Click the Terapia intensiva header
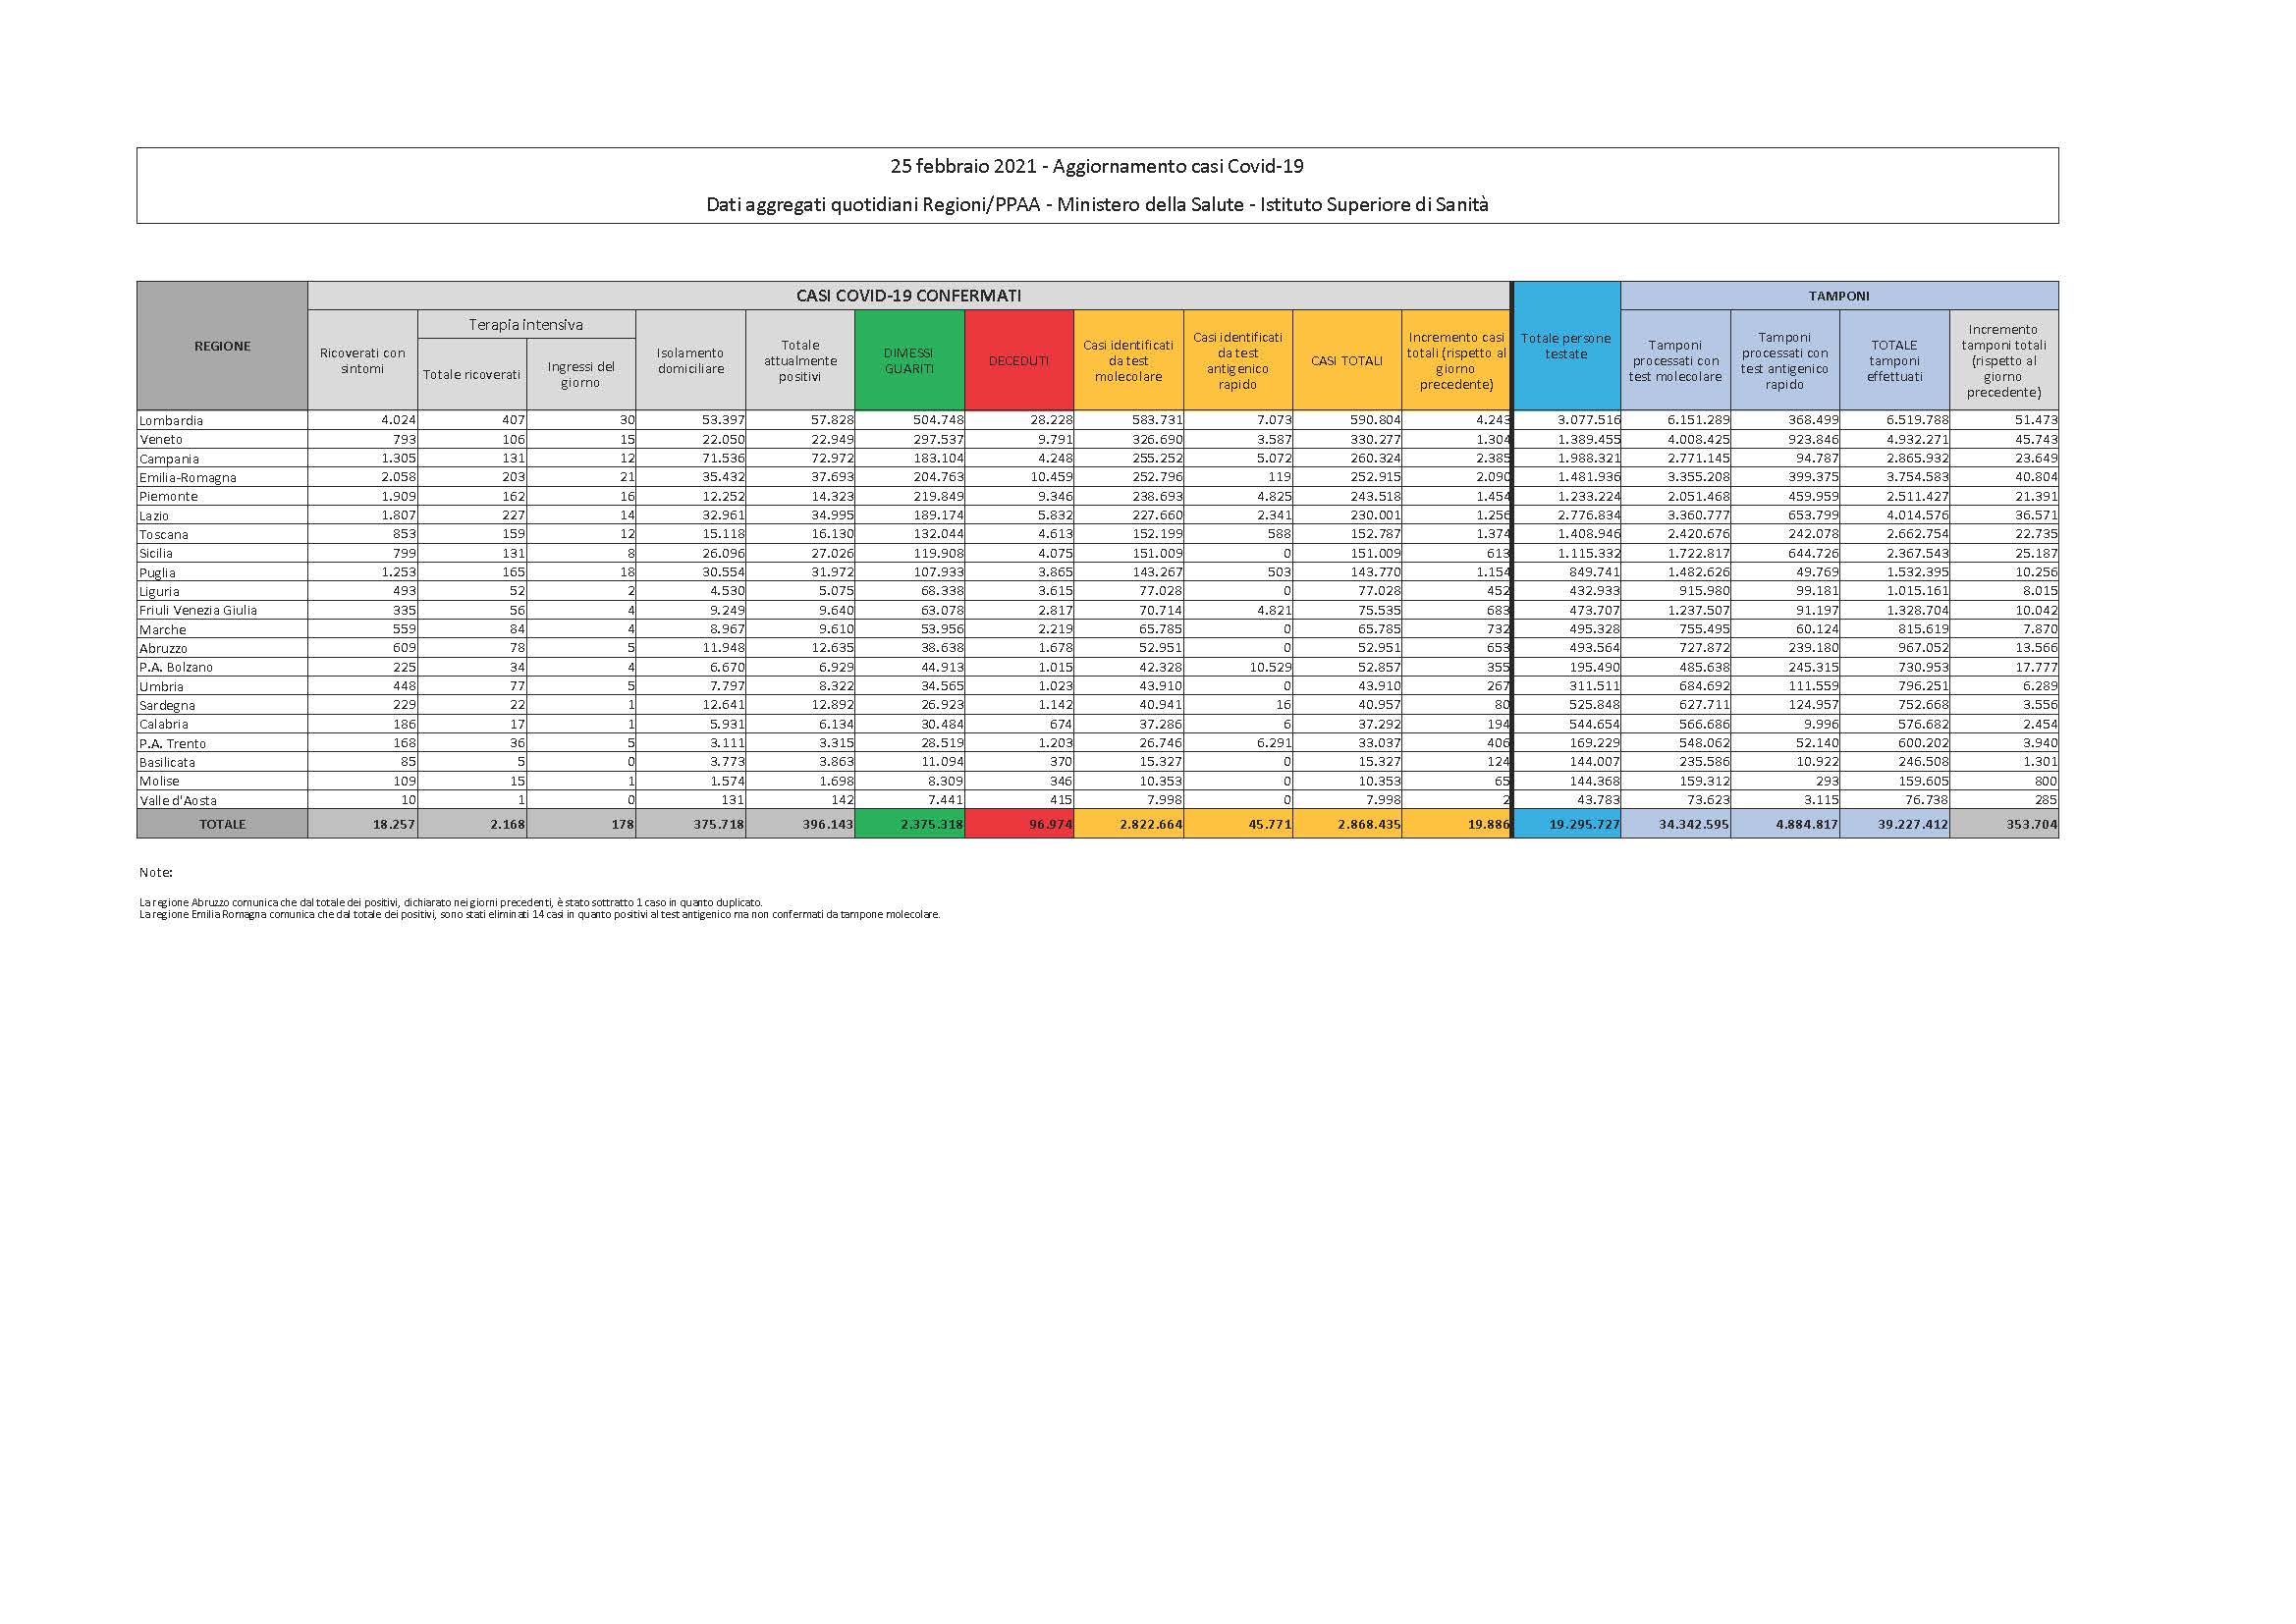 click(525, 325)
